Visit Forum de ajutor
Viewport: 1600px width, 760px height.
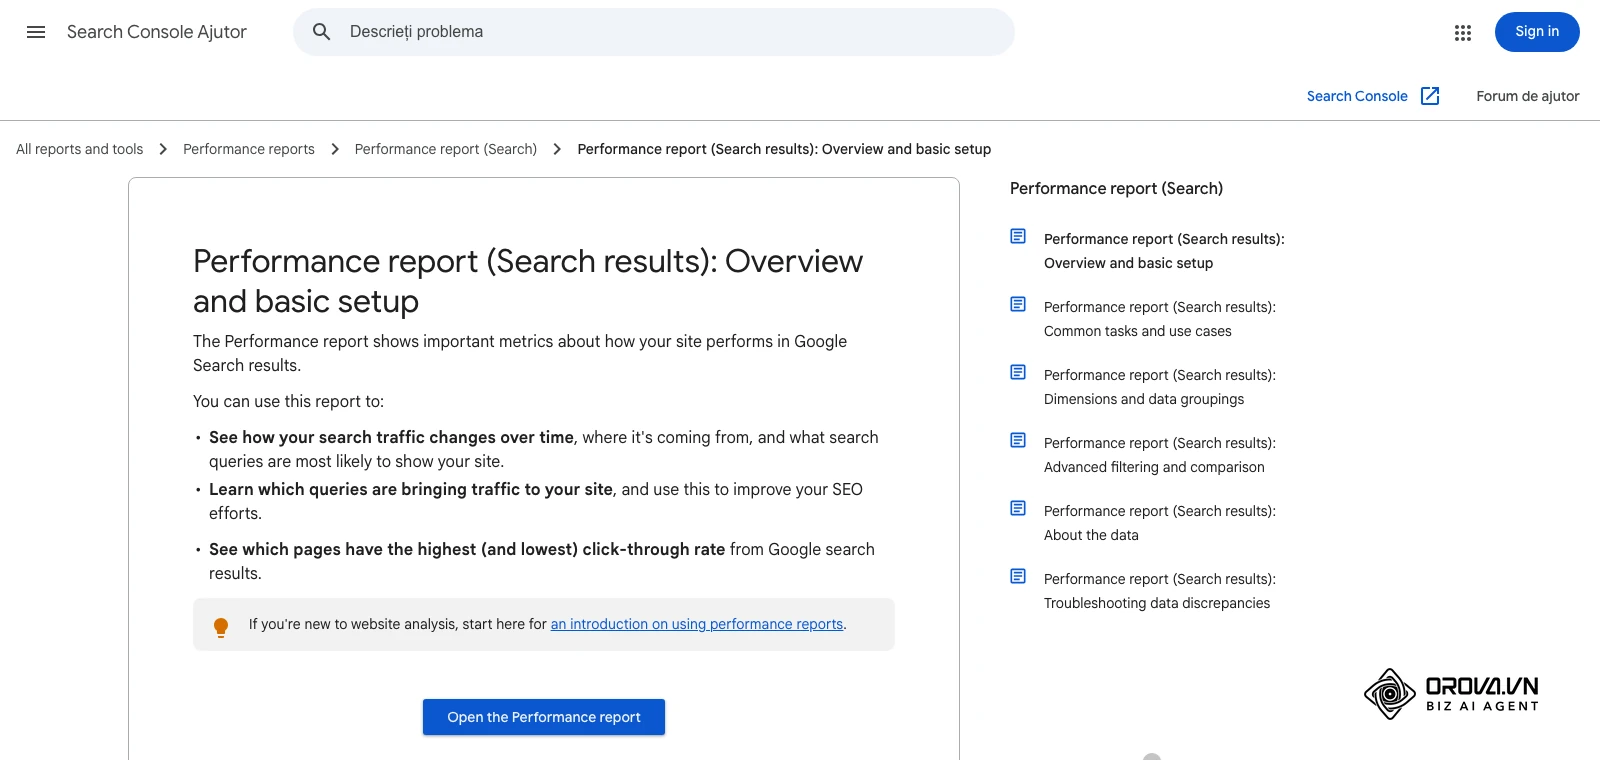pyautogui.click(x=1528, y=96)
